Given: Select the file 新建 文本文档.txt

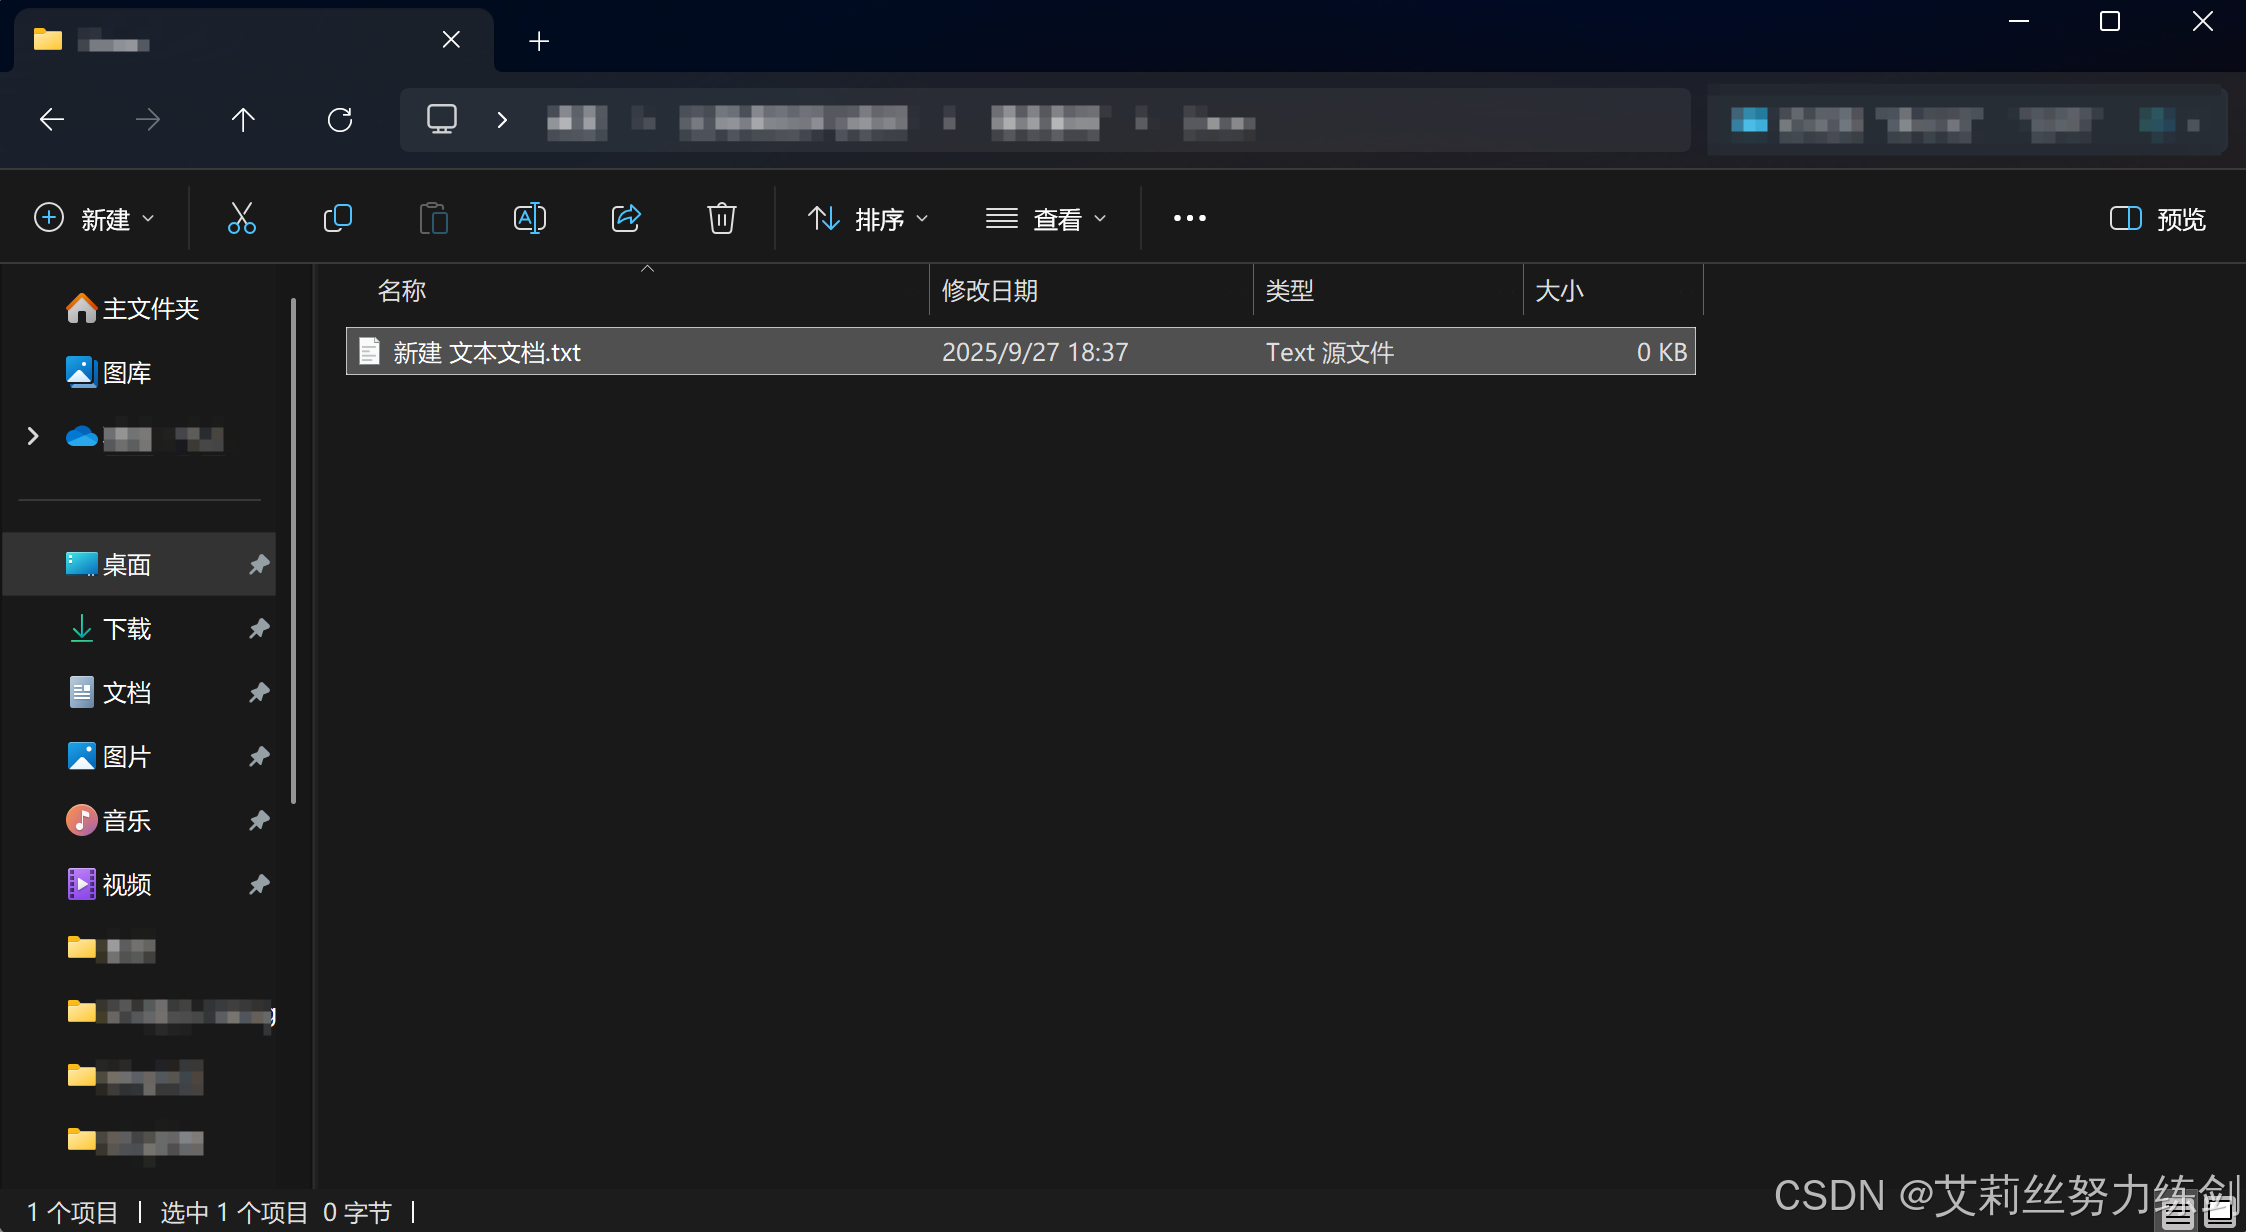Looking at the screenshot, I should coord(487,352).
